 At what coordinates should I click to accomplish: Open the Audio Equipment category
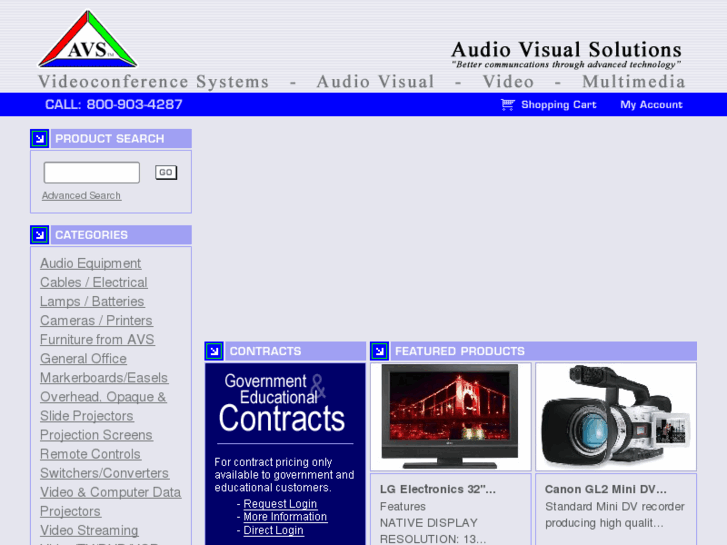click(90, 263)
